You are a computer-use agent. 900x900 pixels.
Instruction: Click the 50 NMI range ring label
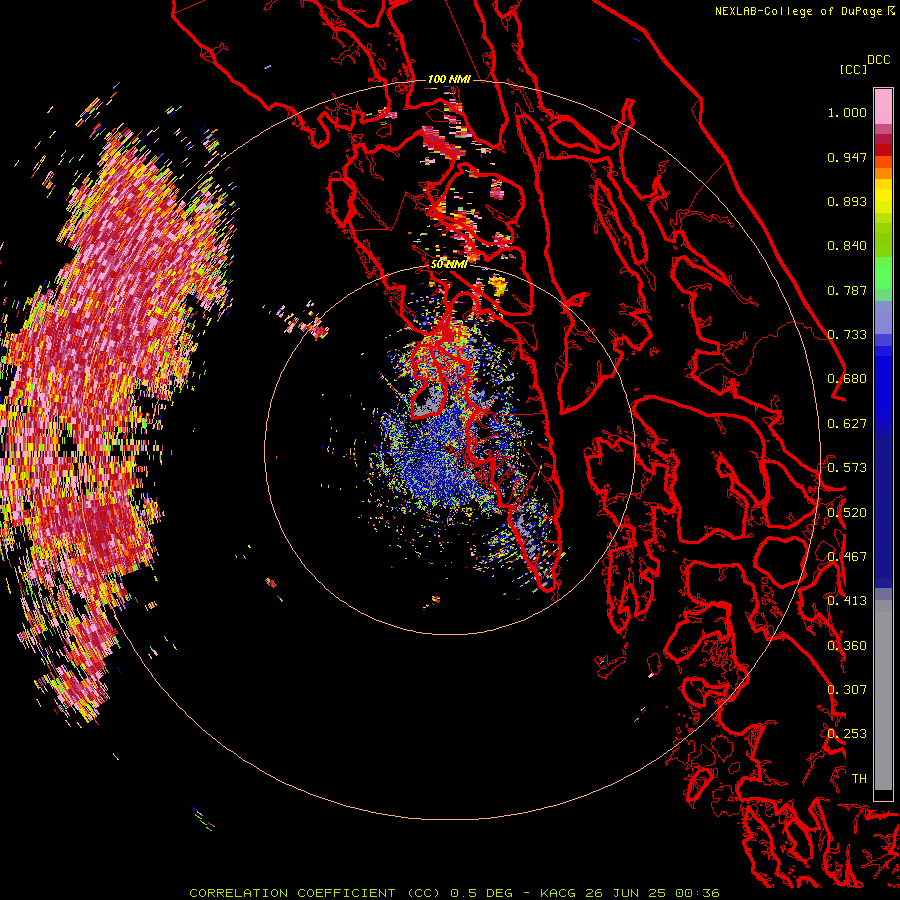[x=448, y=264]
